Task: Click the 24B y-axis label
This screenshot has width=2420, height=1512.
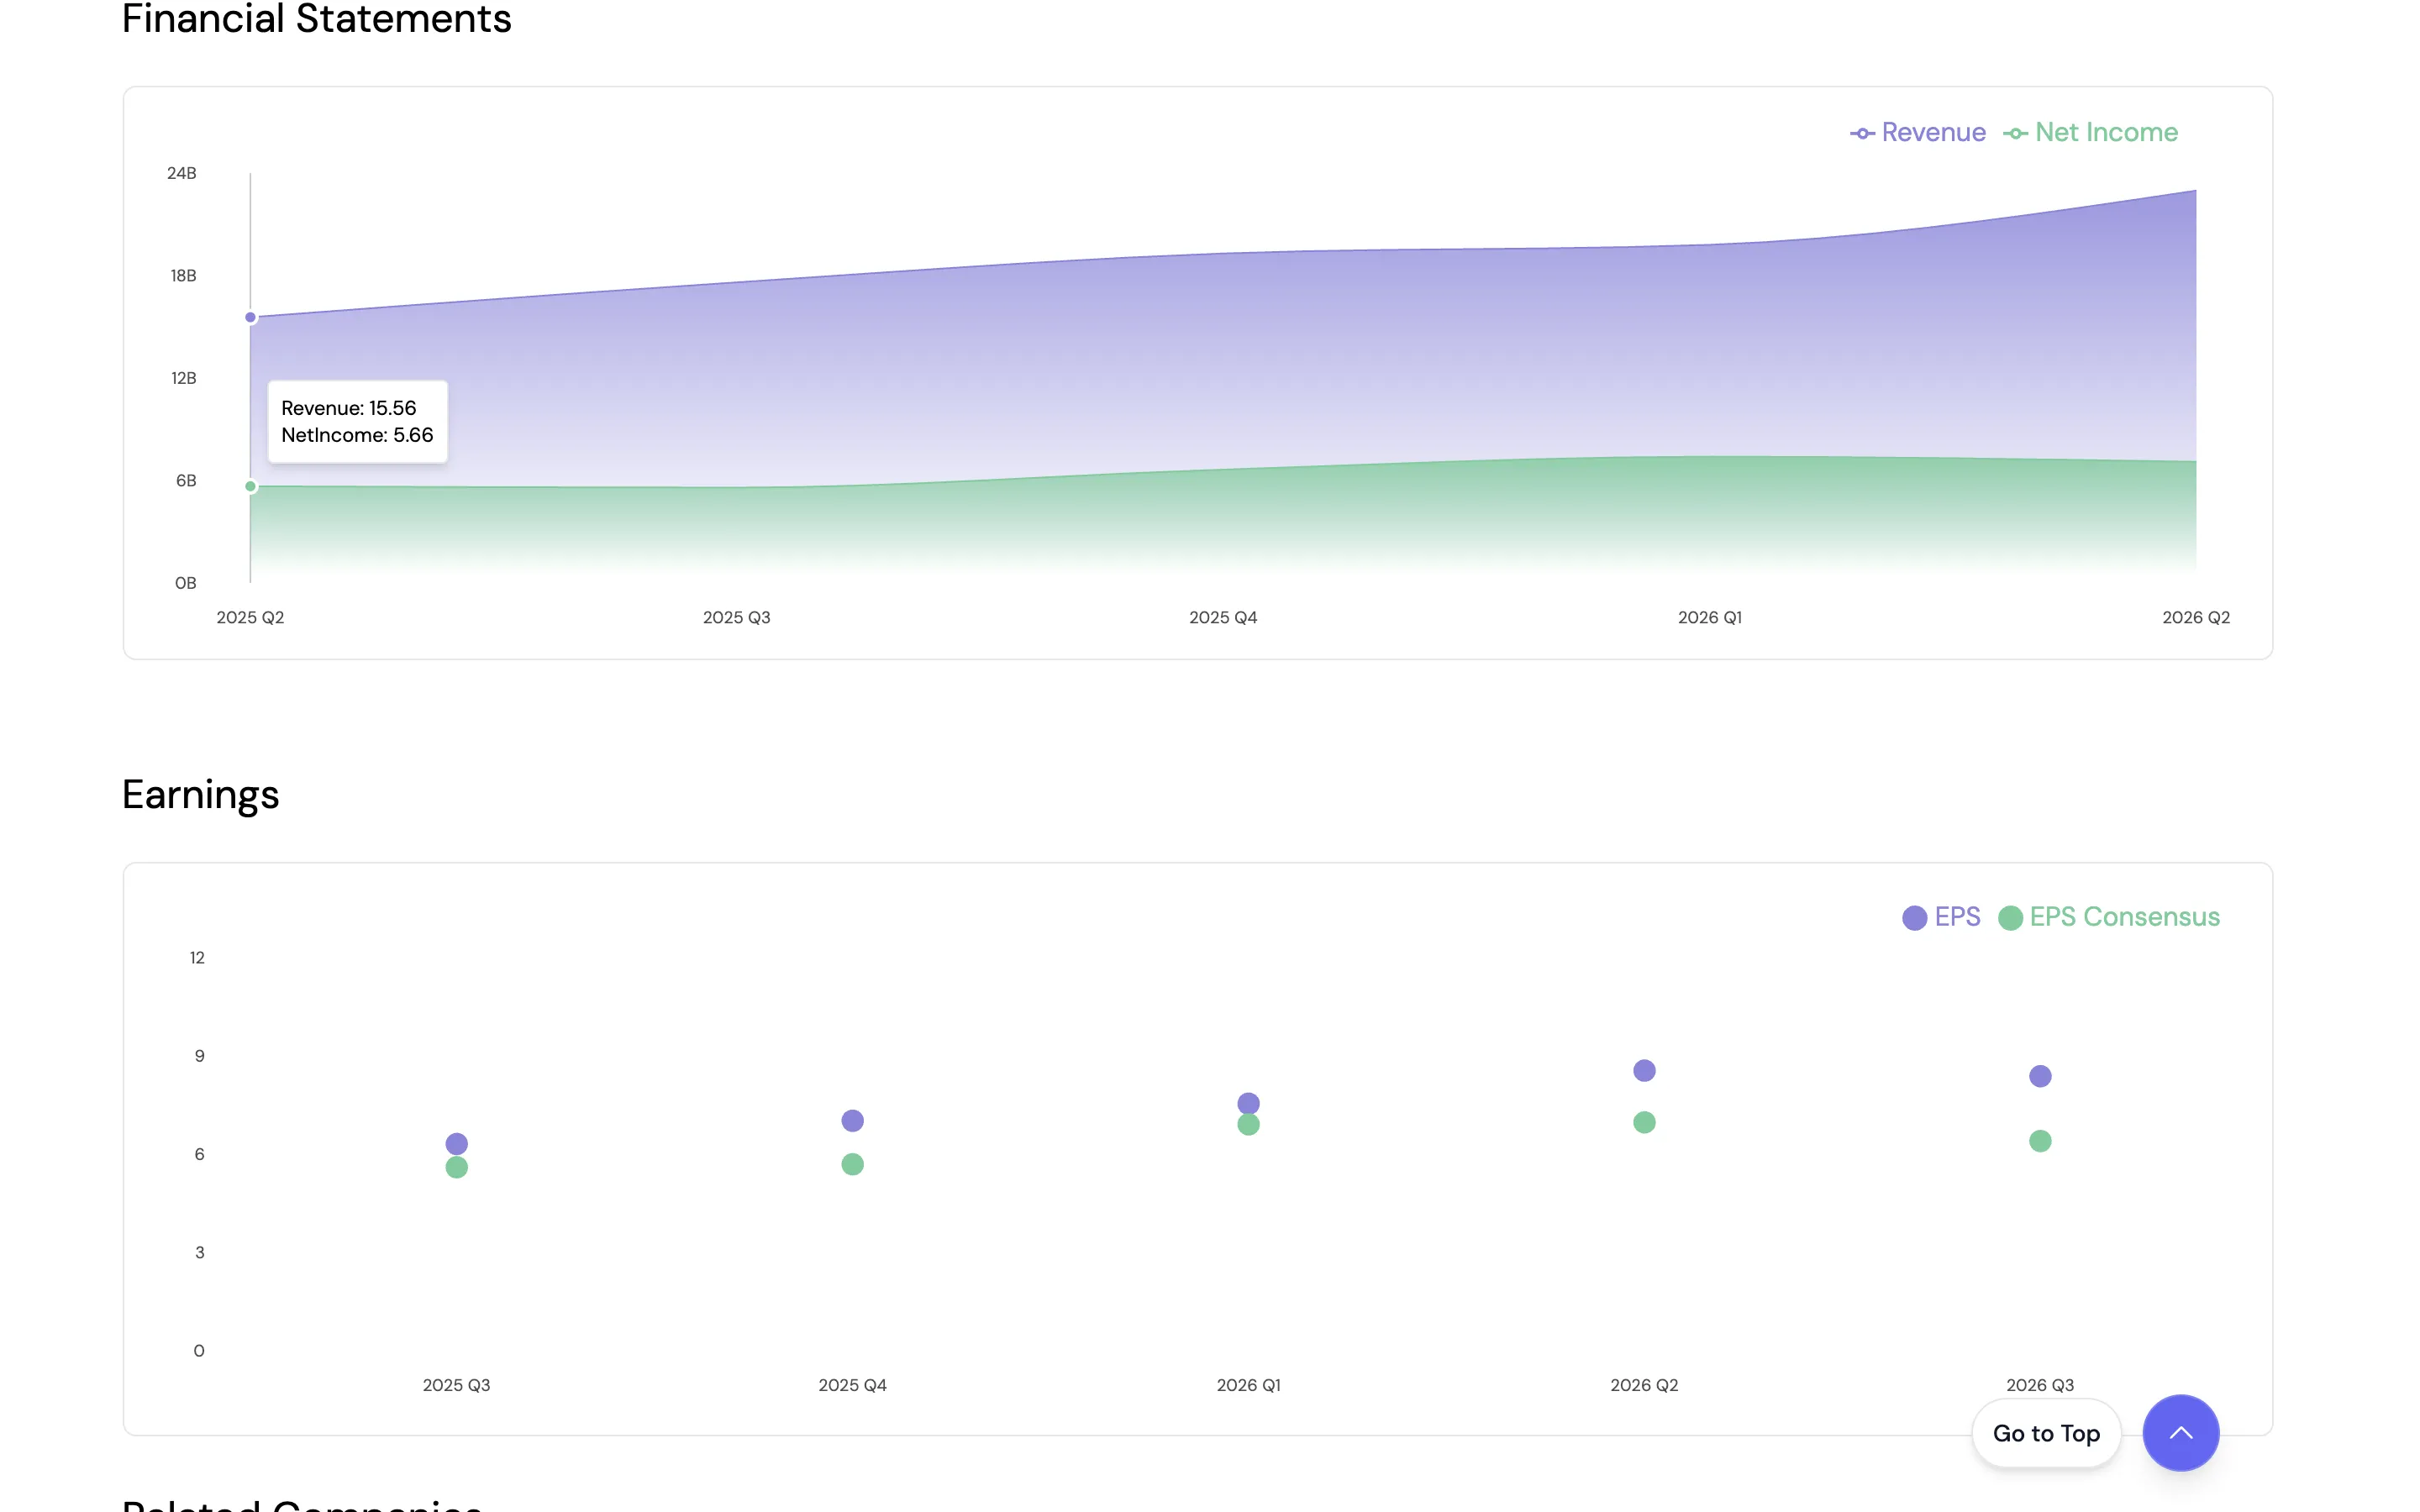Action: coord(181,173)
